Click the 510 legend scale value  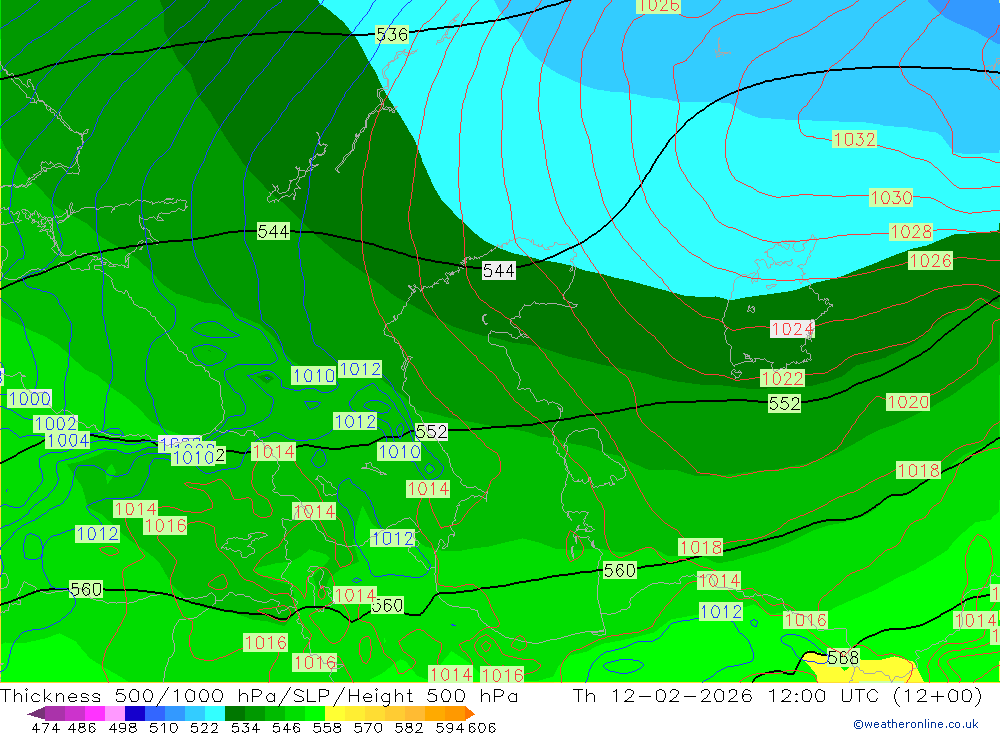click(x=163, y=727)
